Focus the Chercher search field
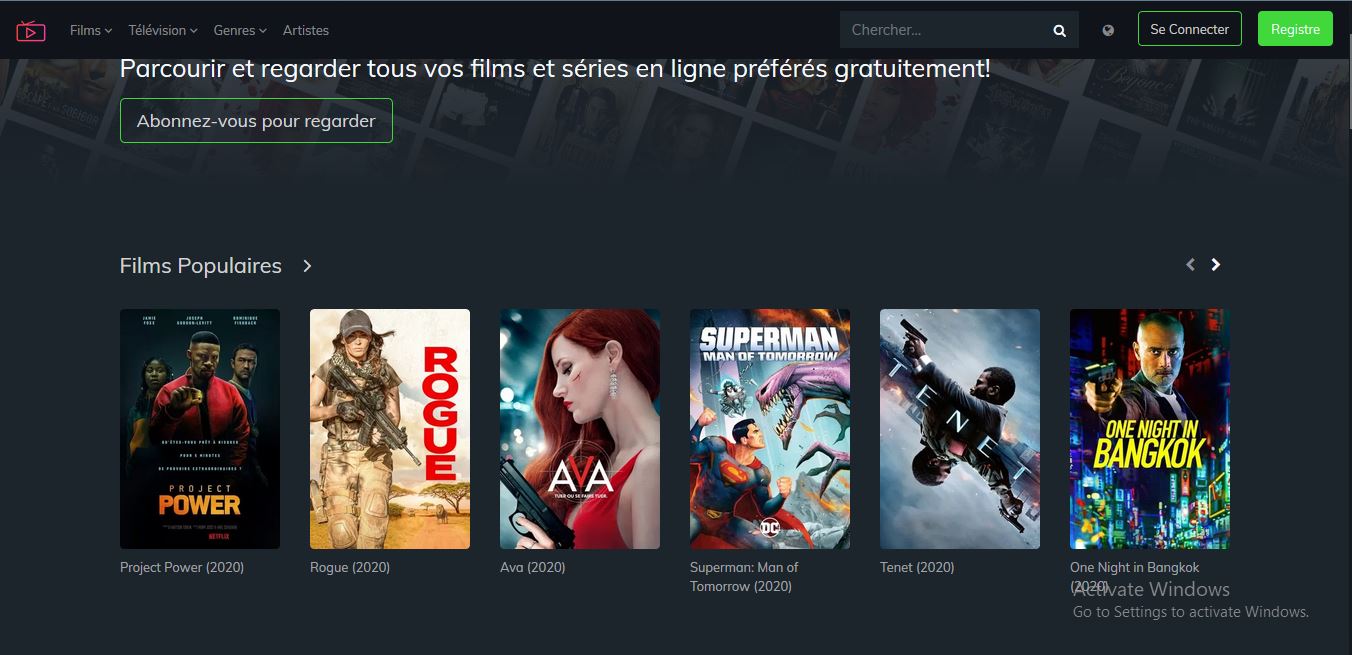This screenshot has width=1352, height=655. (x=945, y=30)
